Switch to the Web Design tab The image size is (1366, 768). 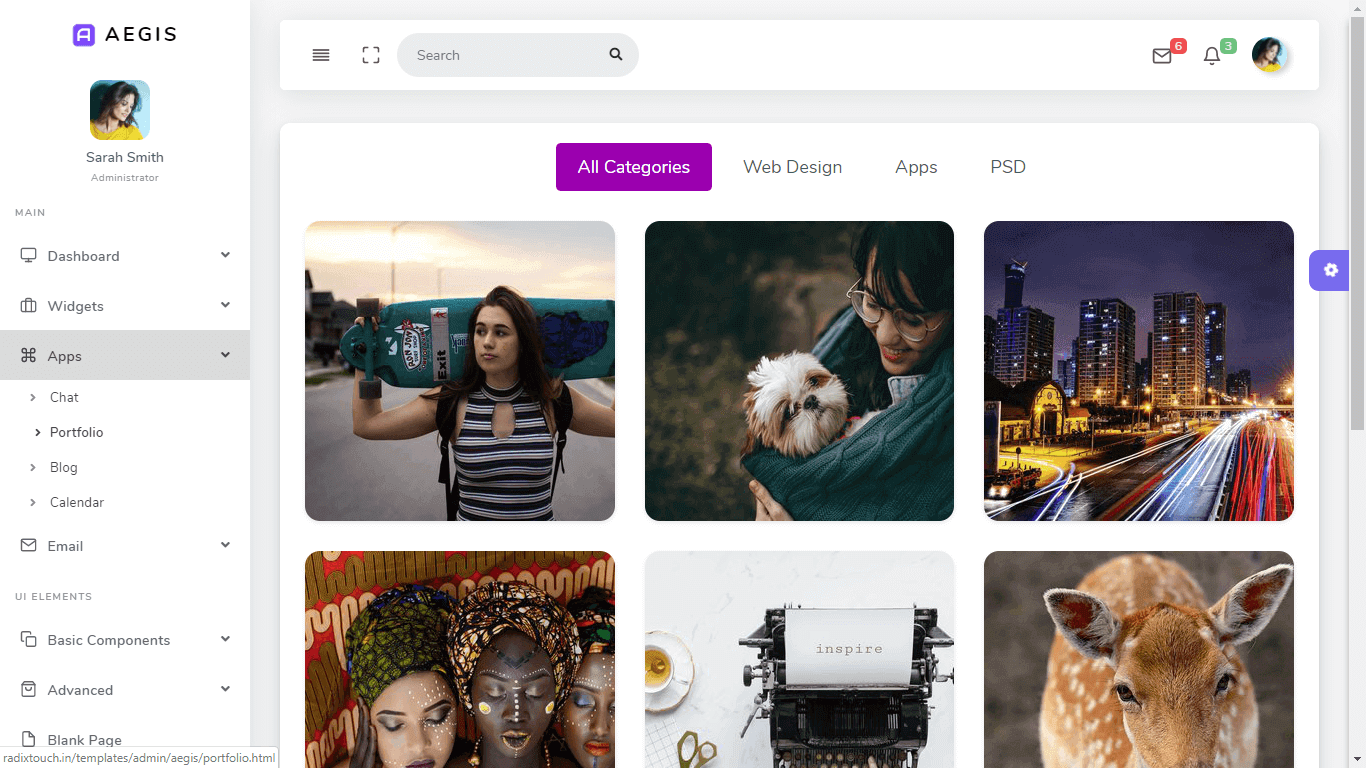tap(792, 167)
